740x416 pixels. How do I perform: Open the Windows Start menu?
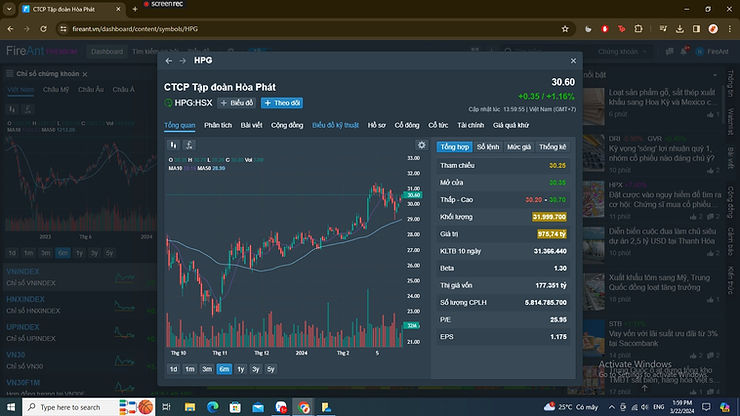click(x=10, y=407)
